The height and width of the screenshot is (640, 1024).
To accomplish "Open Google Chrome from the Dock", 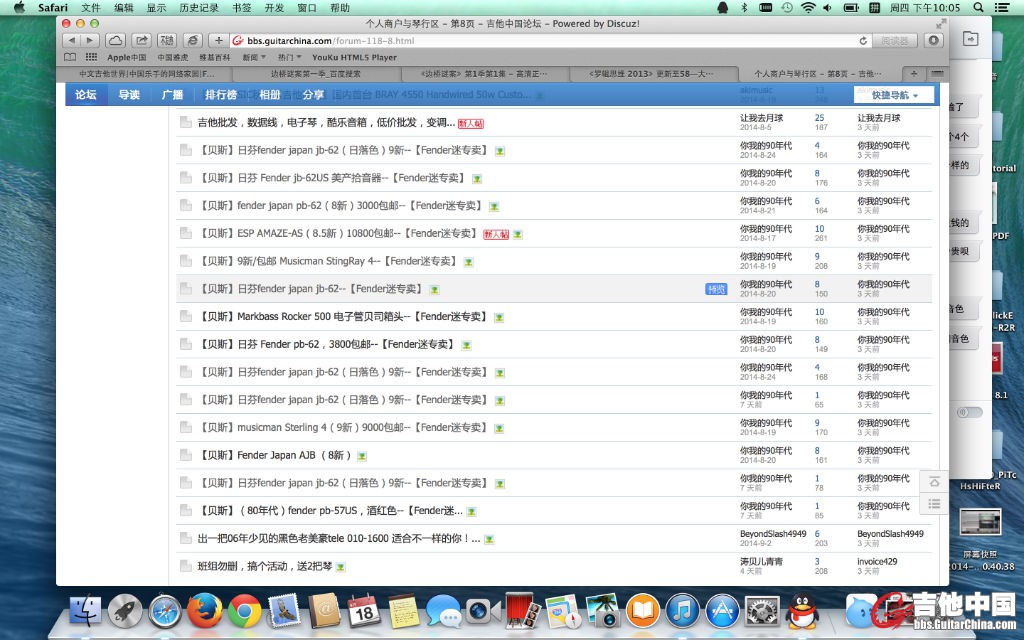I will tap(244, 610).
